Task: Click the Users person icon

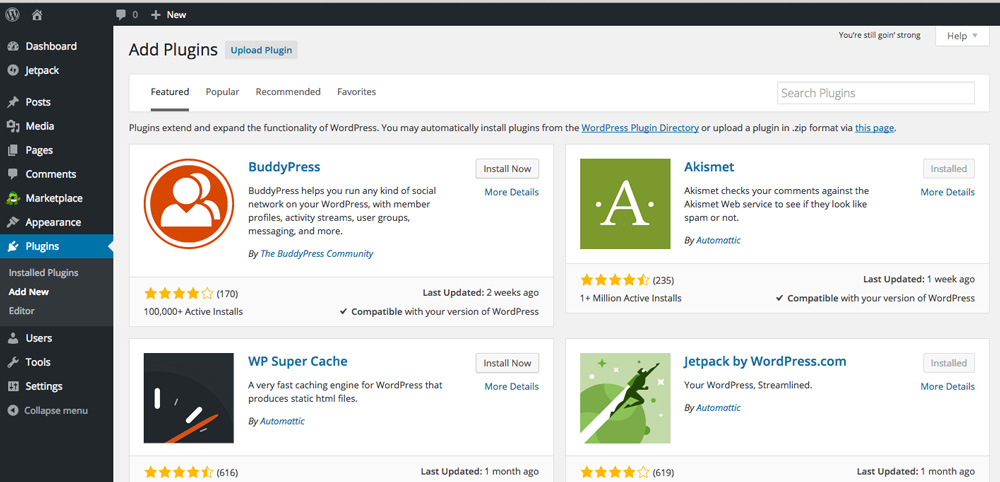Action: (x=13, y=338)
